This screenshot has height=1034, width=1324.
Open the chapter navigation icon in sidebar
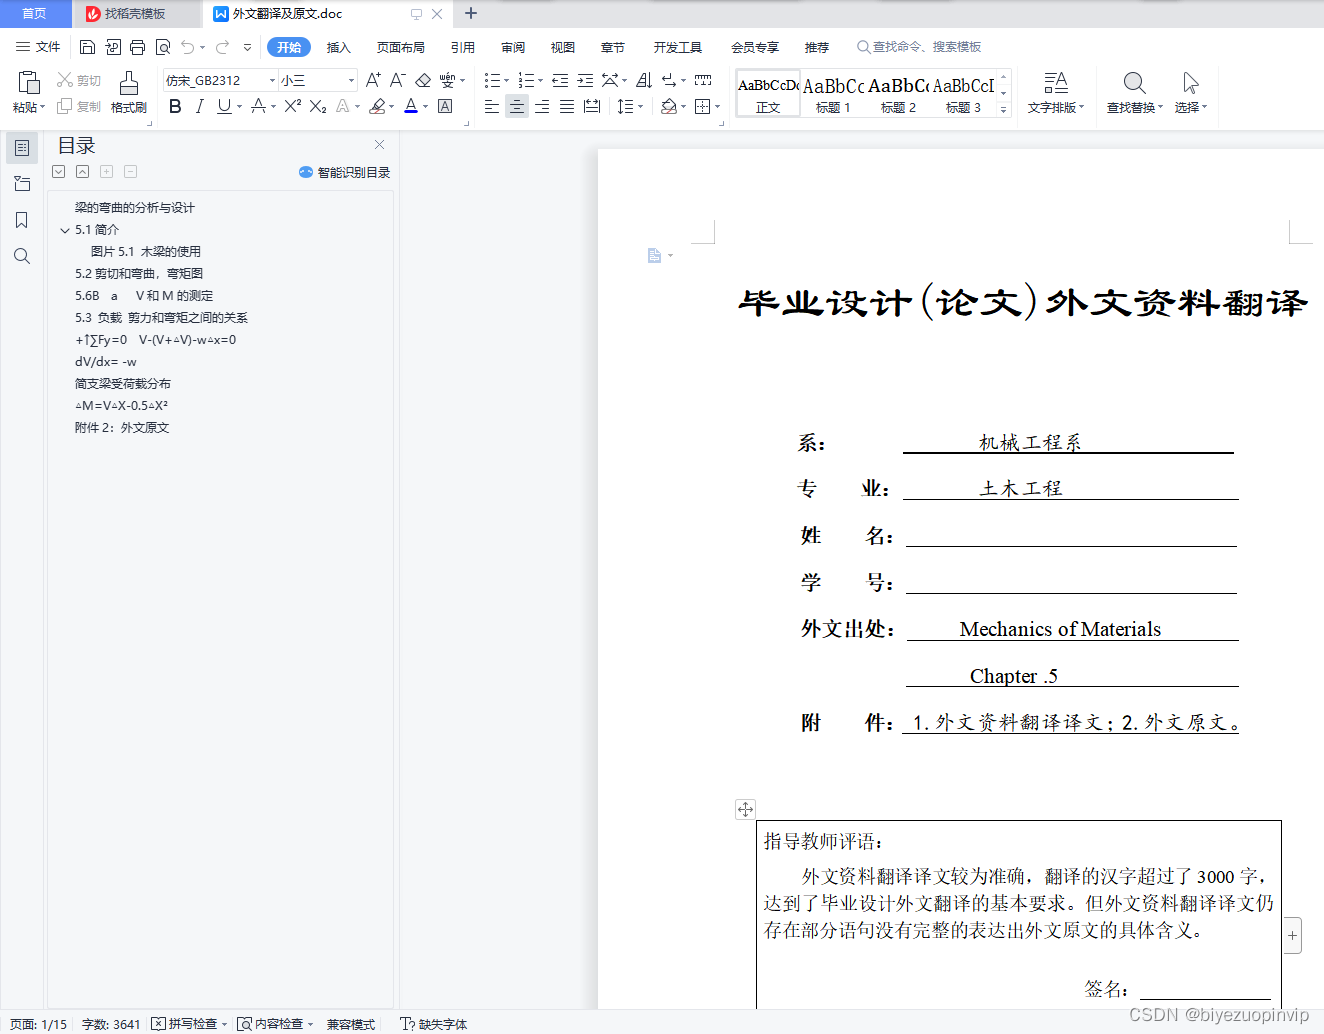[22, 184]
